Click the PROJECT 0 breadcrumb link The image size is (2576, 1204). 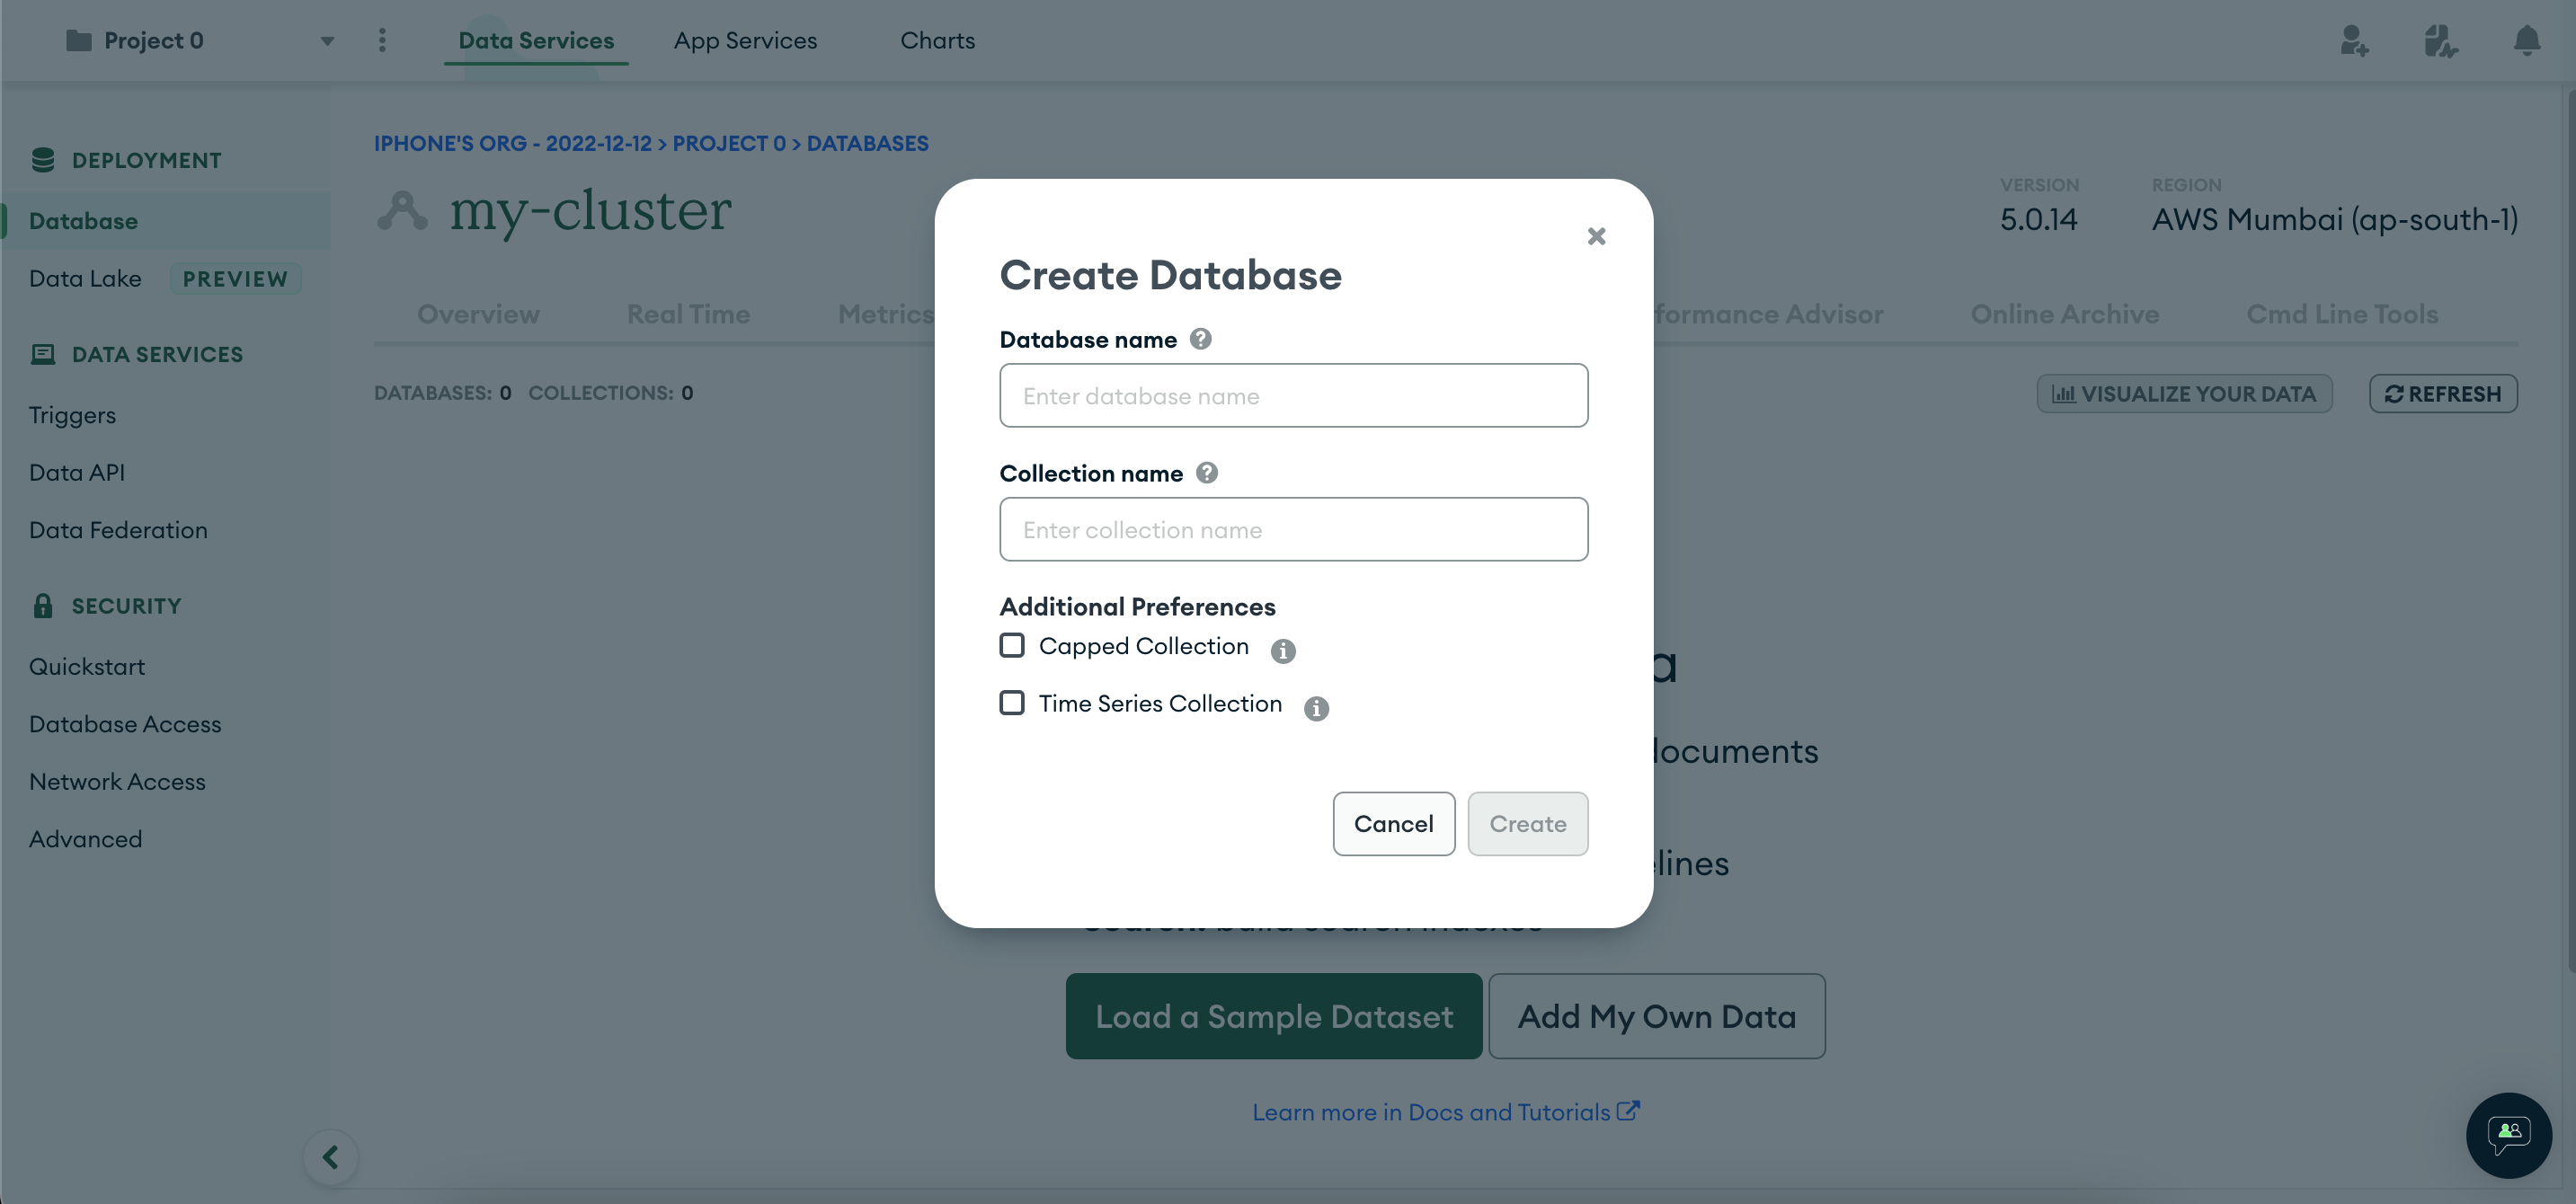click(x=728, y=143)
